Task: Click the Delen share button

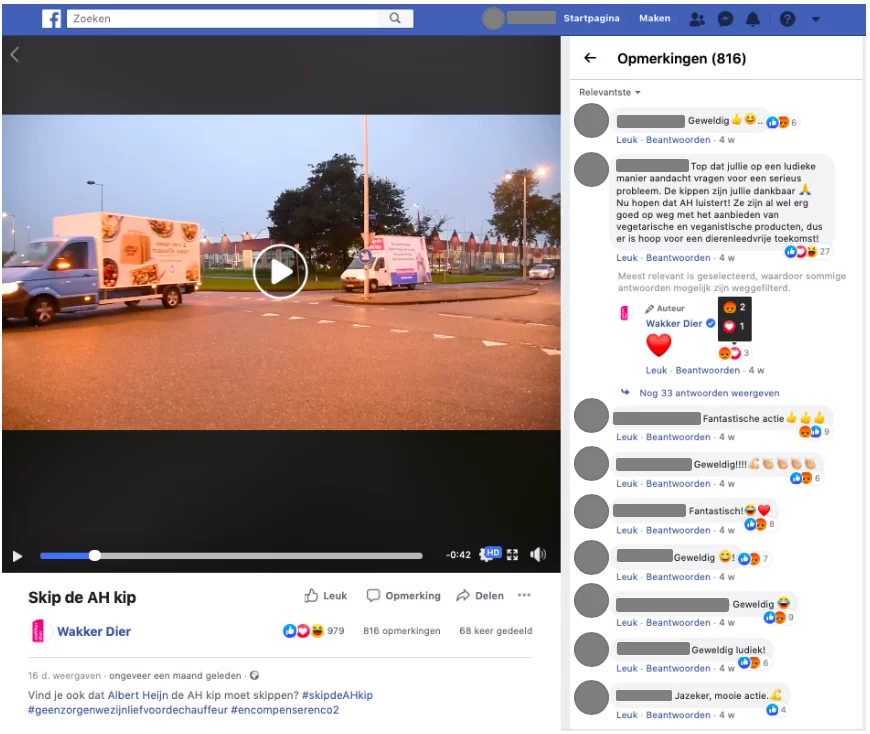Action: (x=480, y=596)
